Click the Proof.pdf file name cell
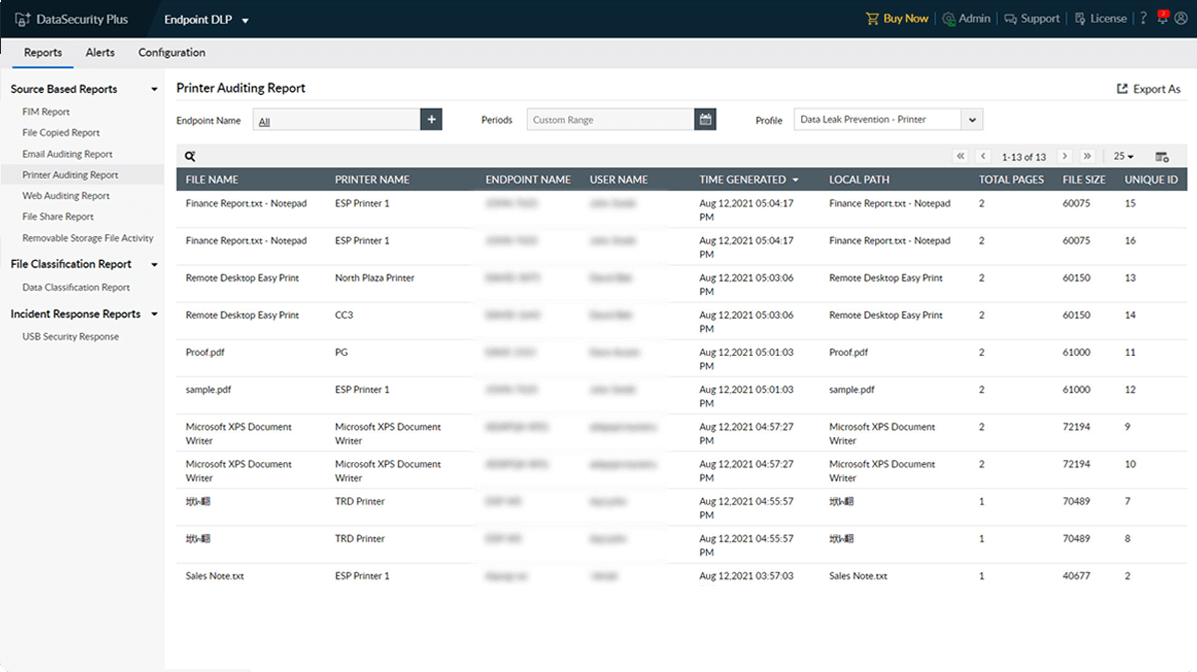 pyautogui.click(x=205, y=353)
